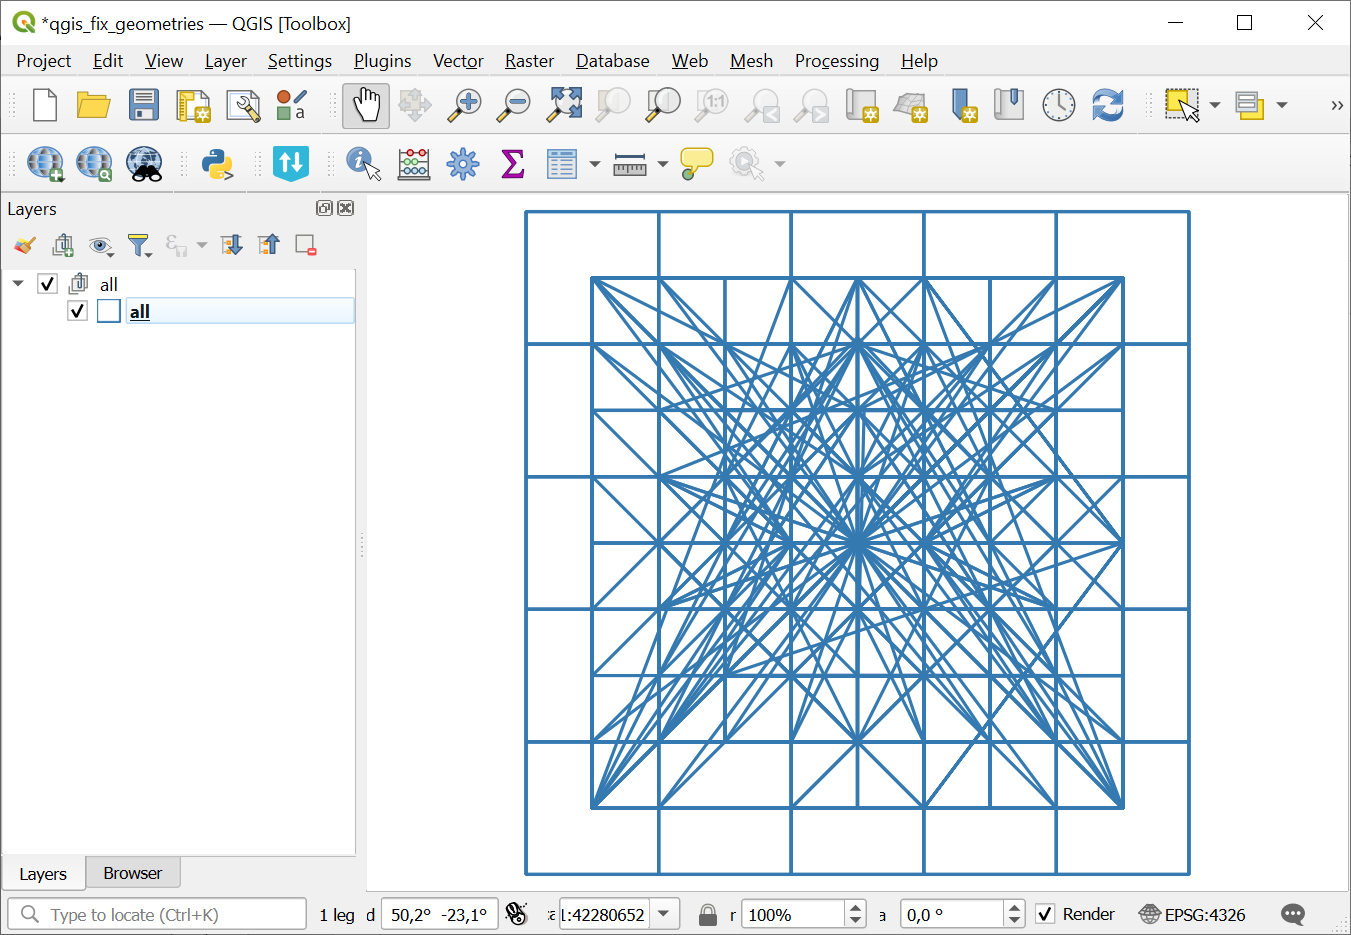Open the Python console

coord(219,163)
